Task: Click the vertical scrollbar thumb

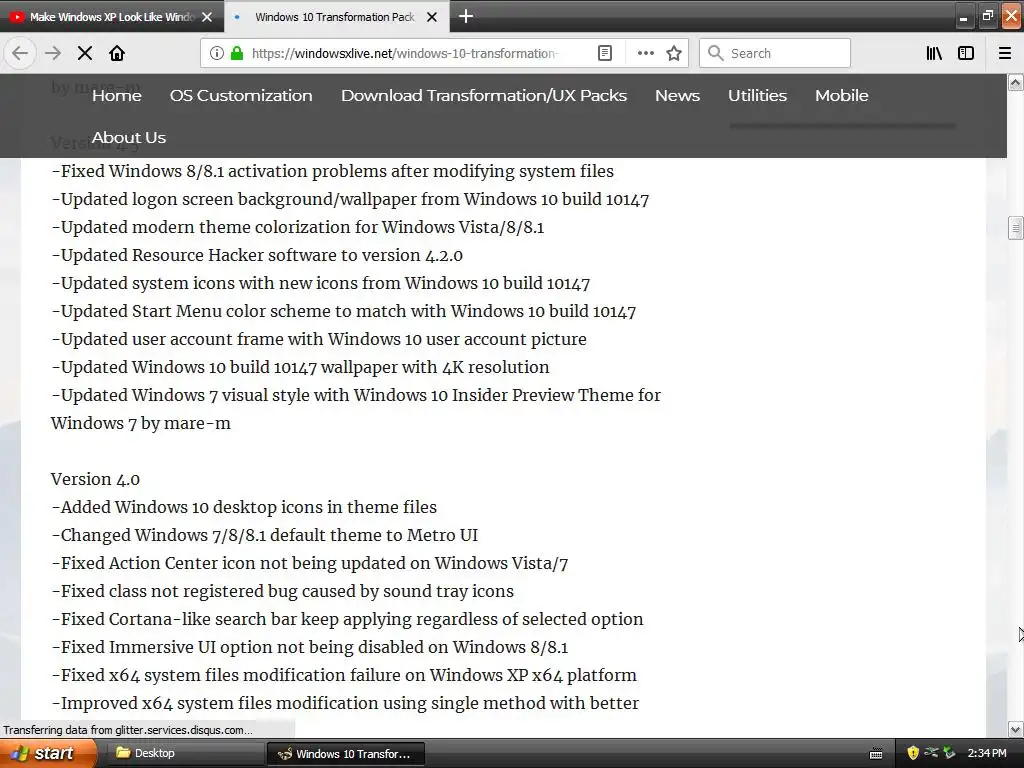Action: [x=1016, y=228]
